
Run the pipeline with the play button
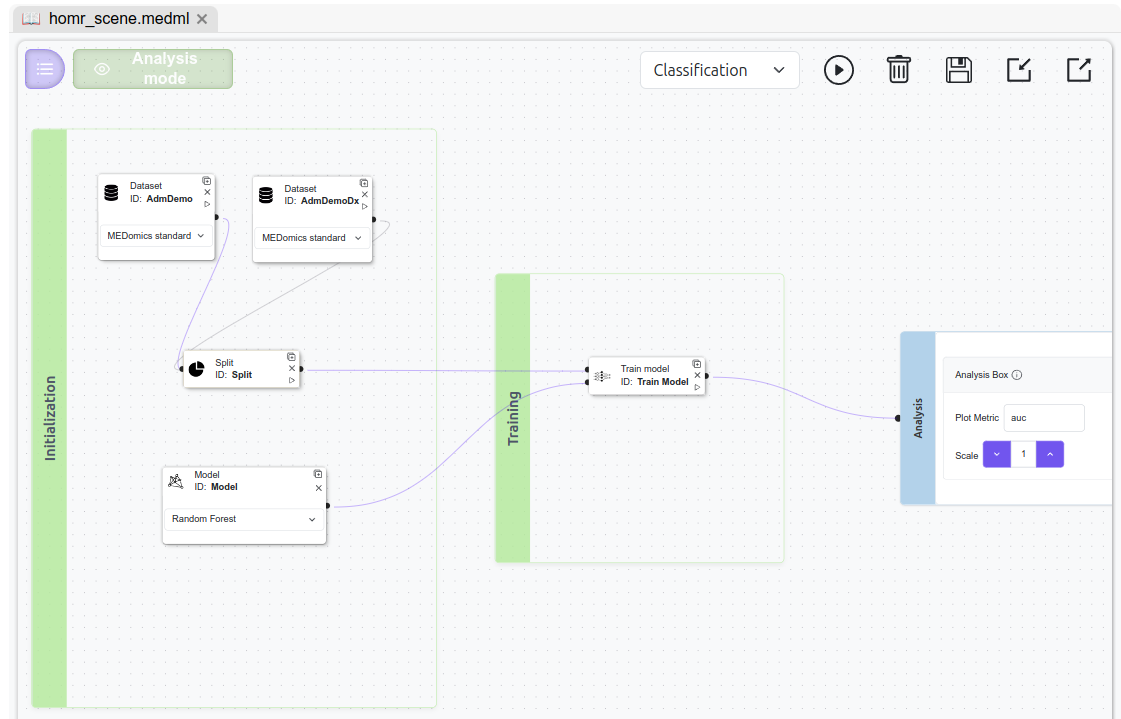point(838,70)
